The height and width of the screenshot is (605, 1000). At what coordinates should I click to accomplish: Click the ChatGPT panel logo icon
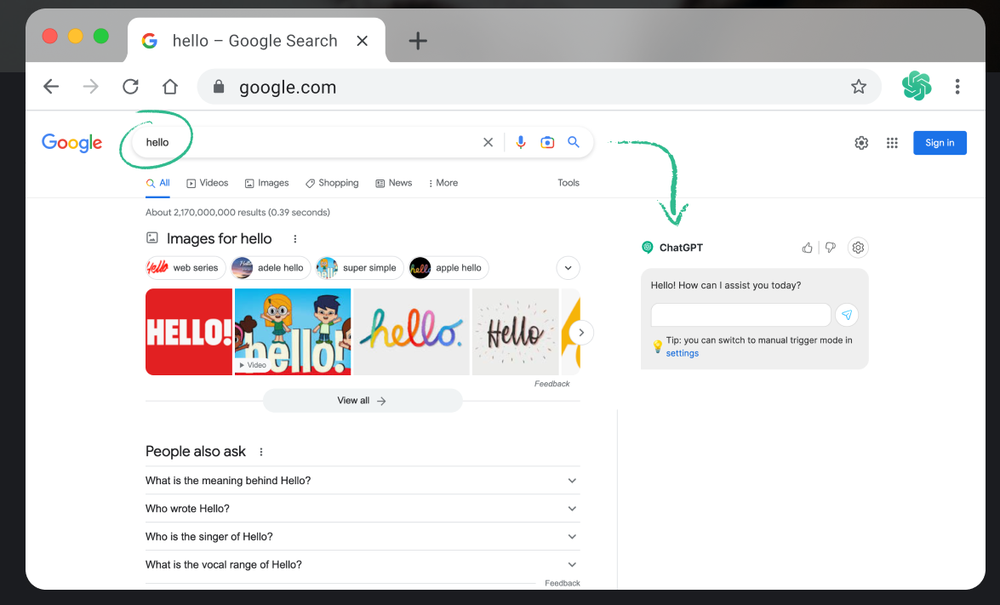click(x=647, y=247)
